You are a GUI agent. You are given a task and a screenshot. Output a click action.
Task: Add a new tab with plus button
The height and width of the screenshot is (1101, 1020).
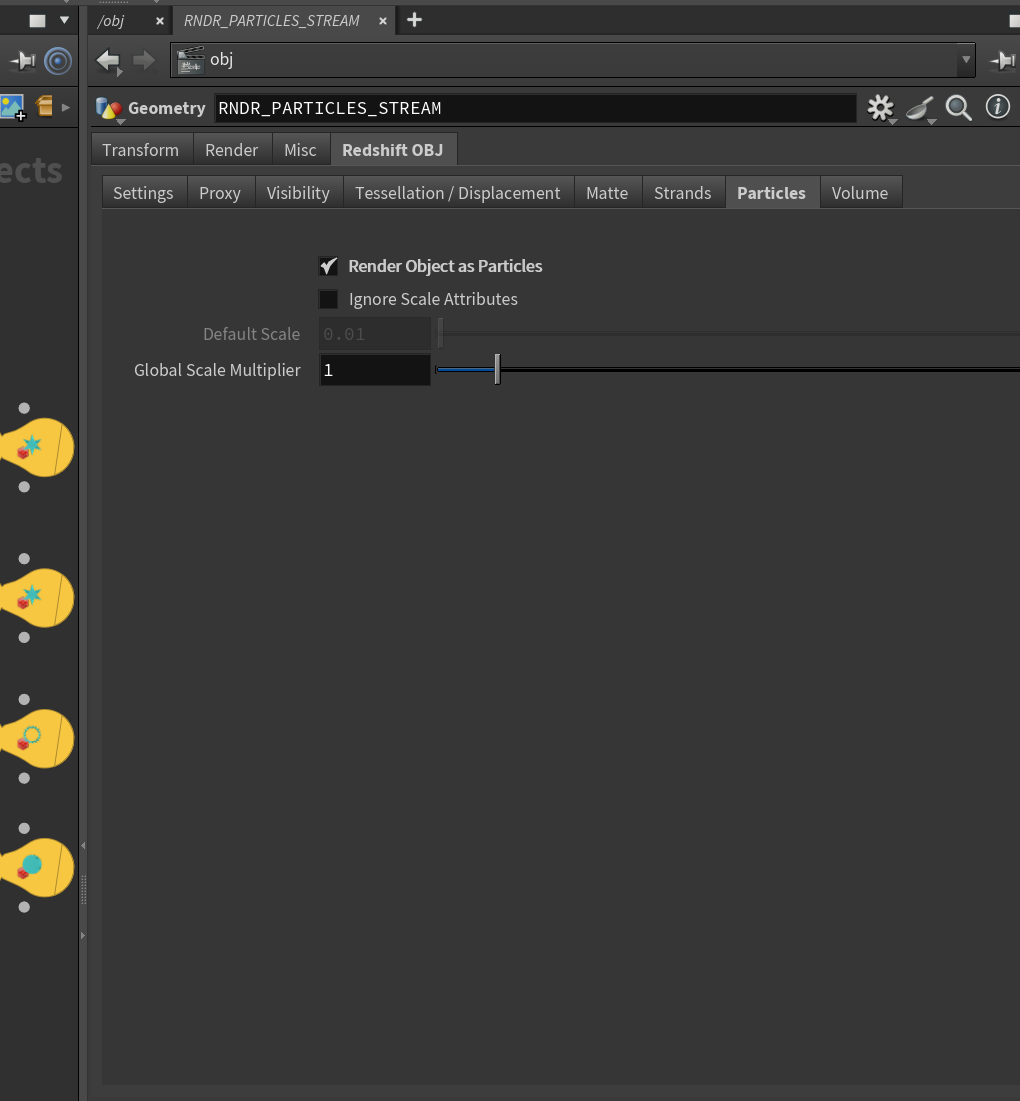tap(414, 20)
